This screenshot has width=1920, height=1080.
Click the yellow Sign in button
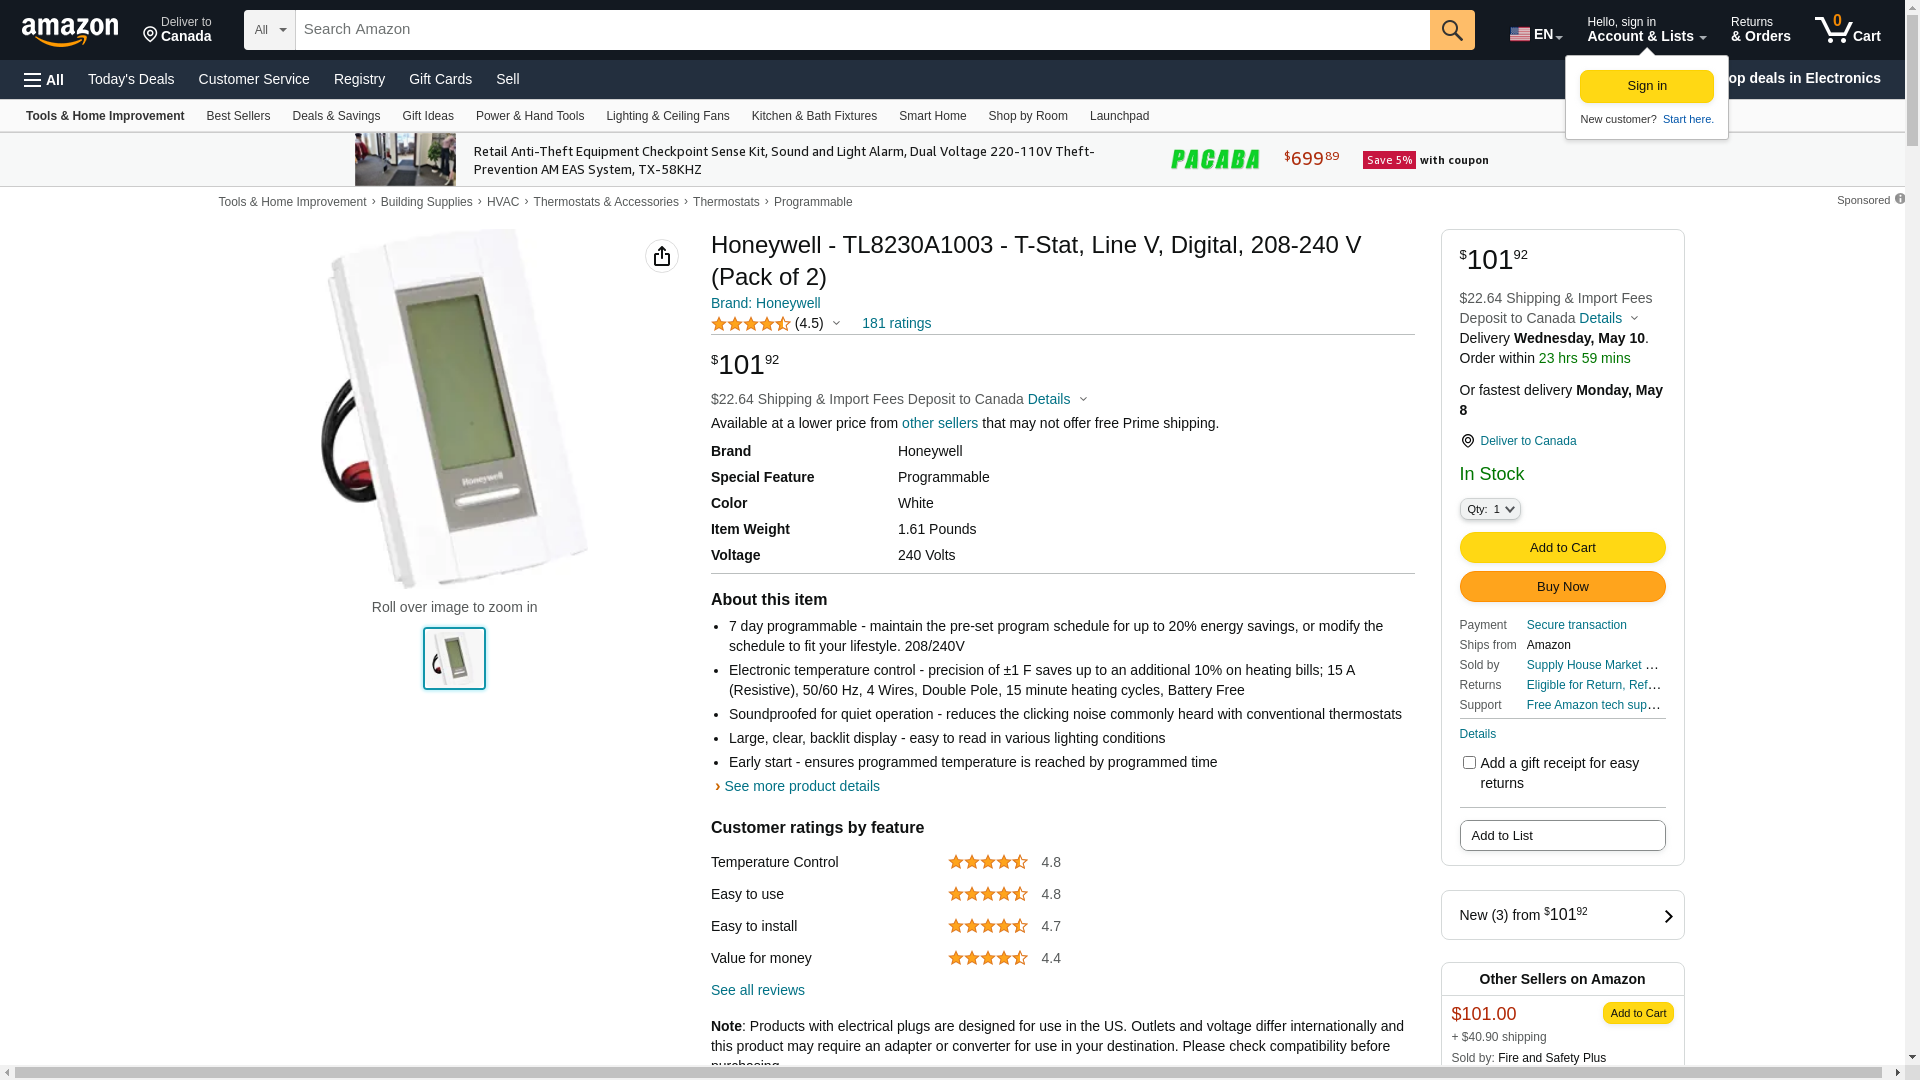click(x=1647, y=86)
